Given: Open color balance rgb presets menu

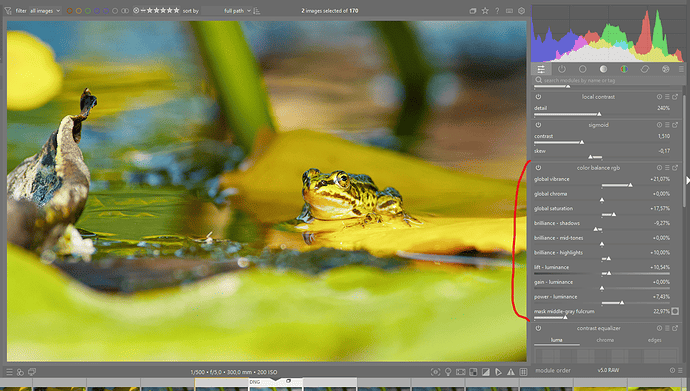Looking at the screenshot, I should (667, 168).
